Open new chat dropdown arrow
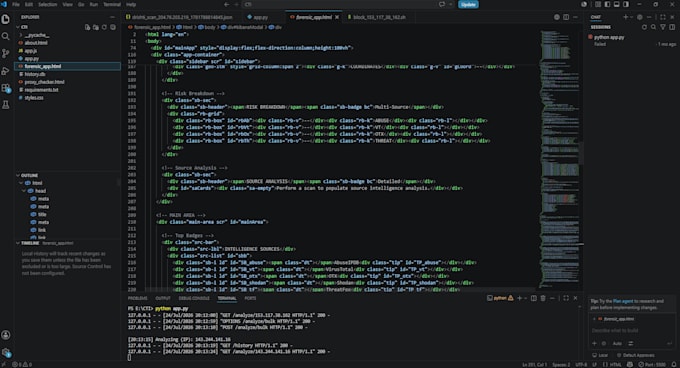 pyautogui.click(x=631, y=17)
